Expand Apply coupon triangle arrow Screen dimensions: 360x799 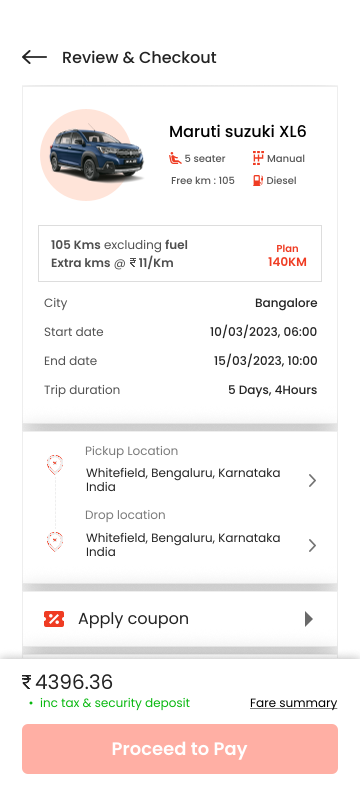point(308,619)
